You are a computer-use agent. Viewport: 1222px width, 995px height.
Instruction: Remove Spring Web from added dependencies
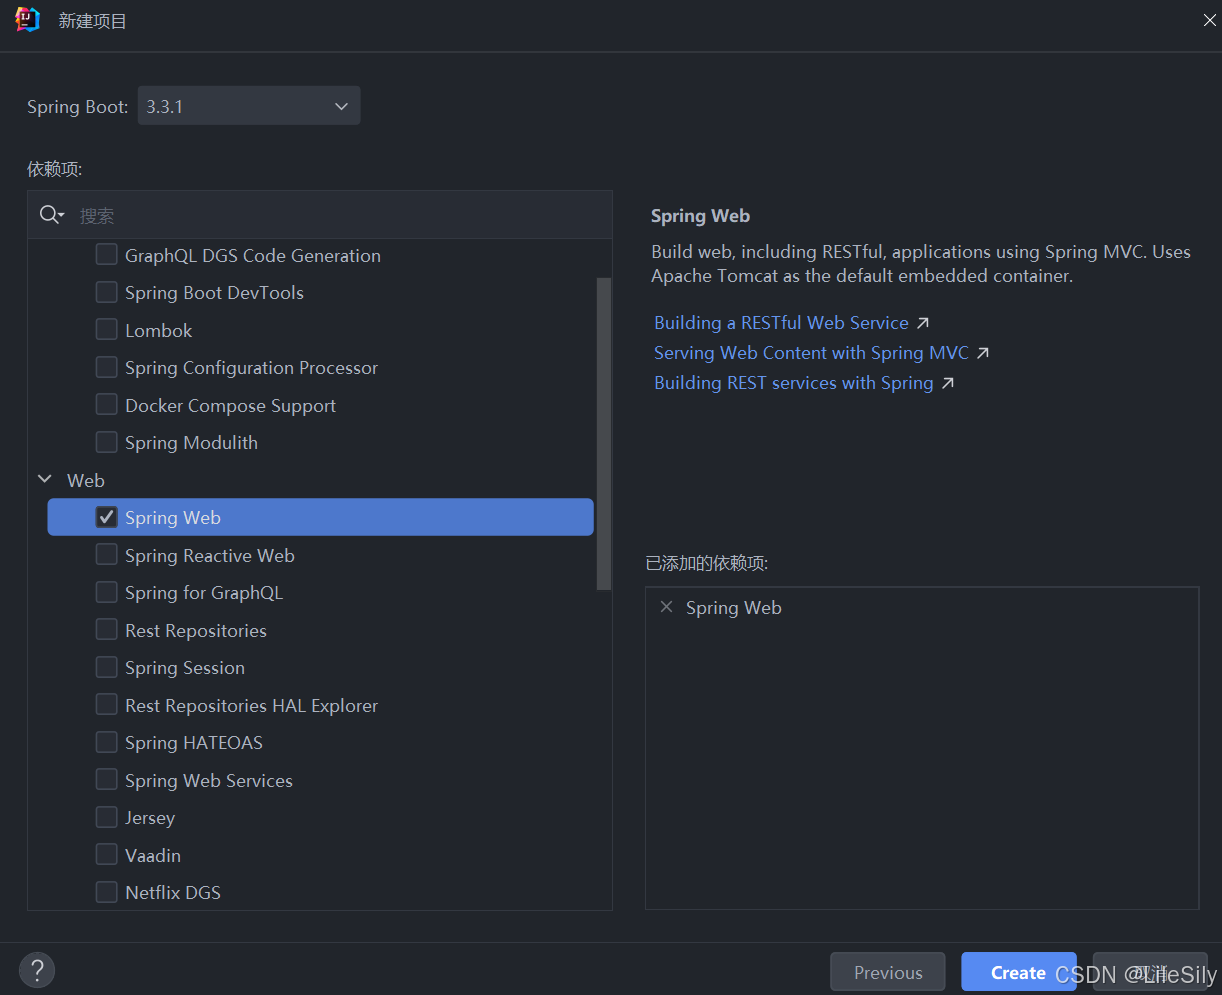tap(667, 607)
